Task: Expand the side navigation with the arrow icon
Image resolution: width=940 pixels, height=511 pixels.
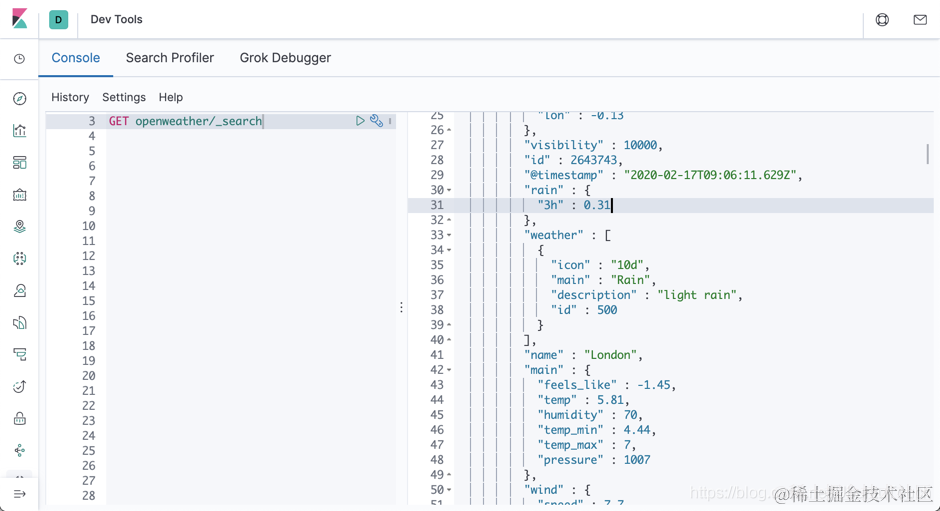Action: 20,494
